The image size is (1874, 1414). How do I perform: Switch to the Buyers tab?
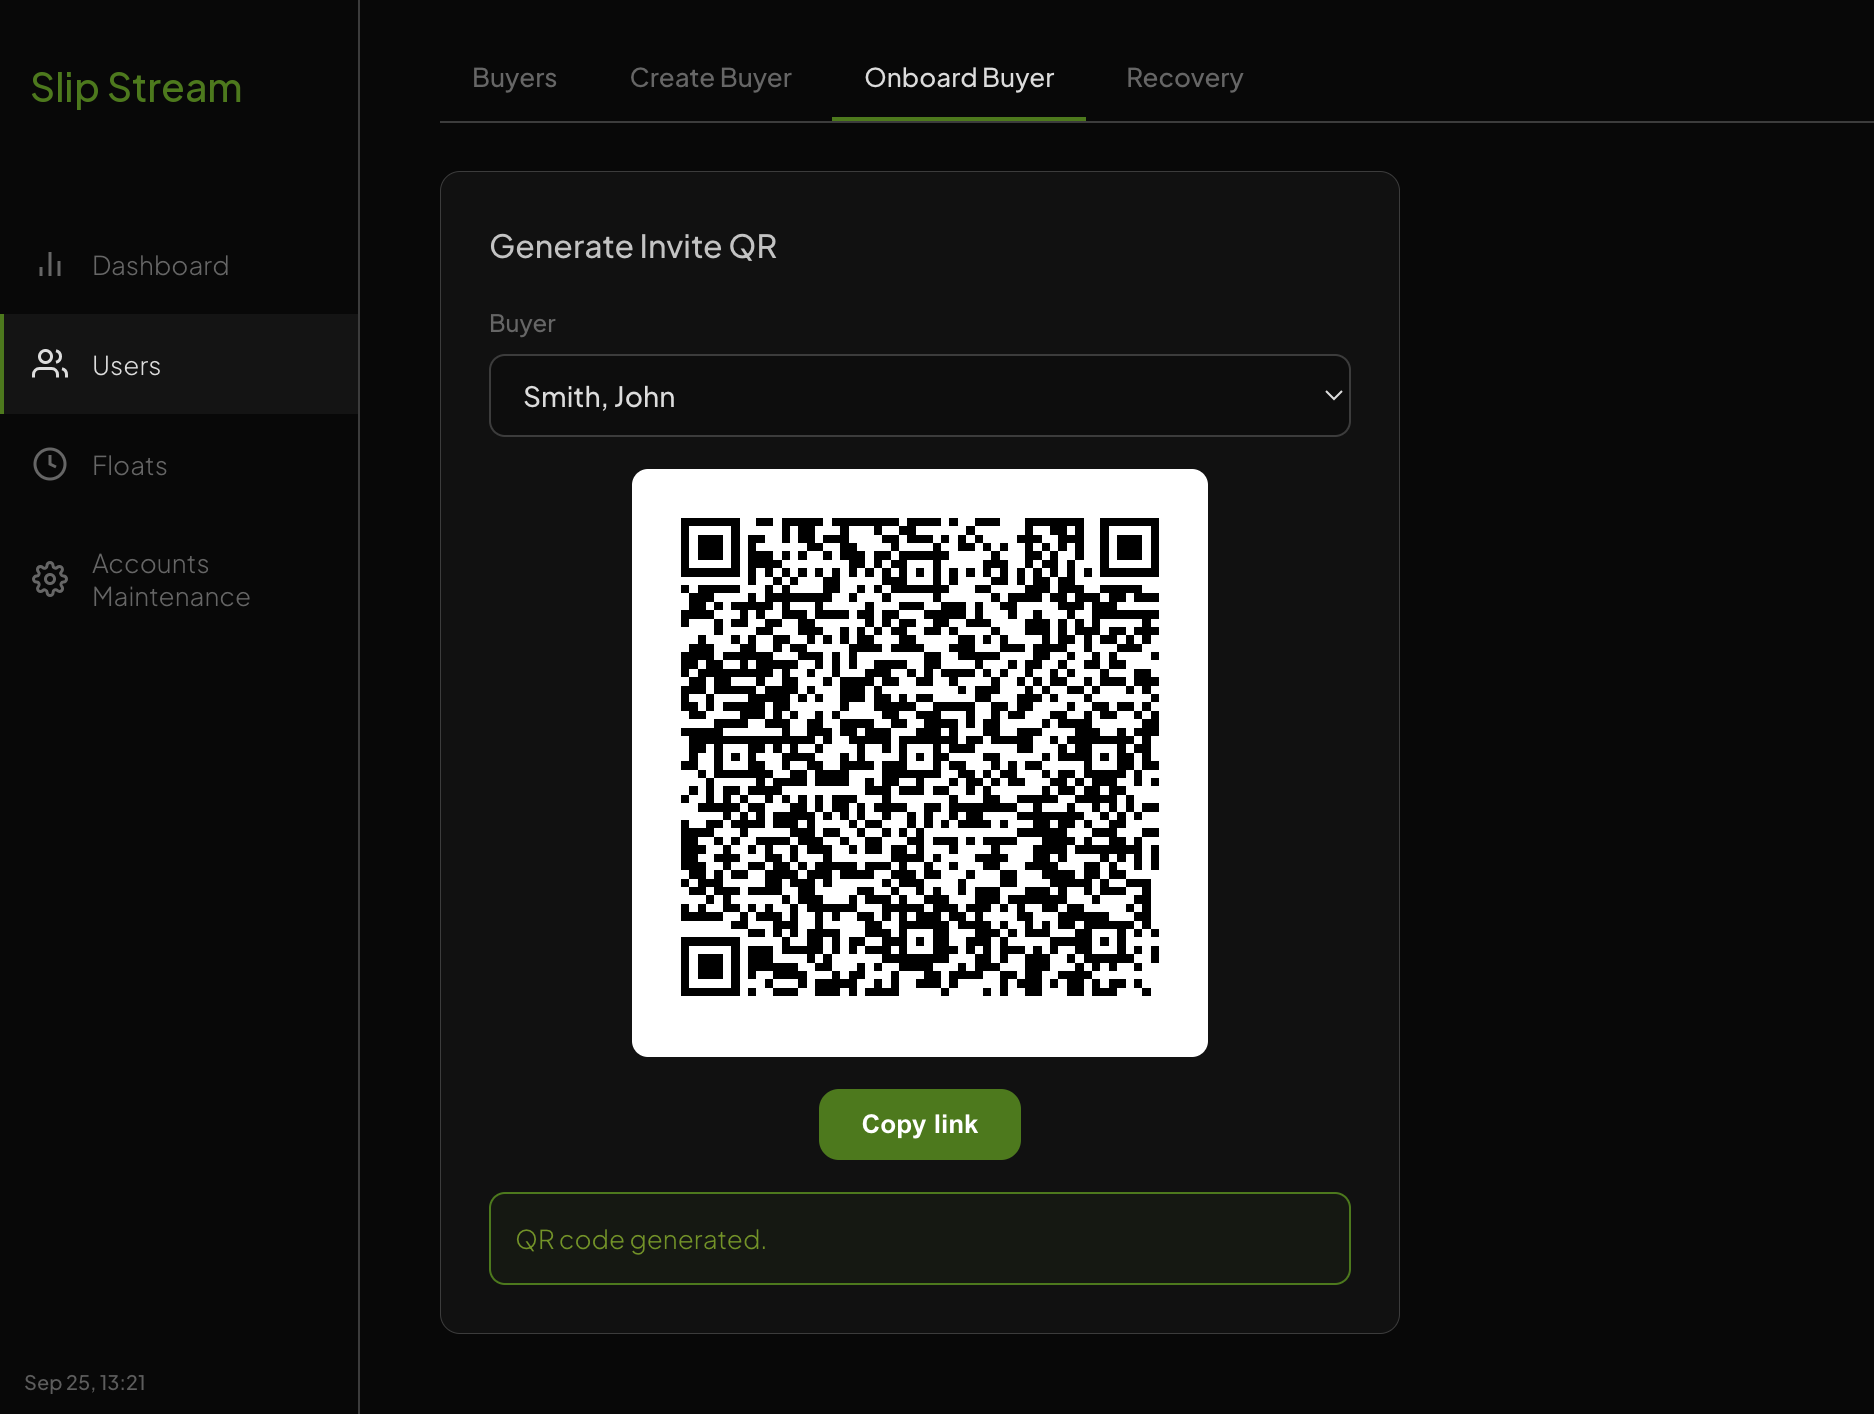coord(514,78)
